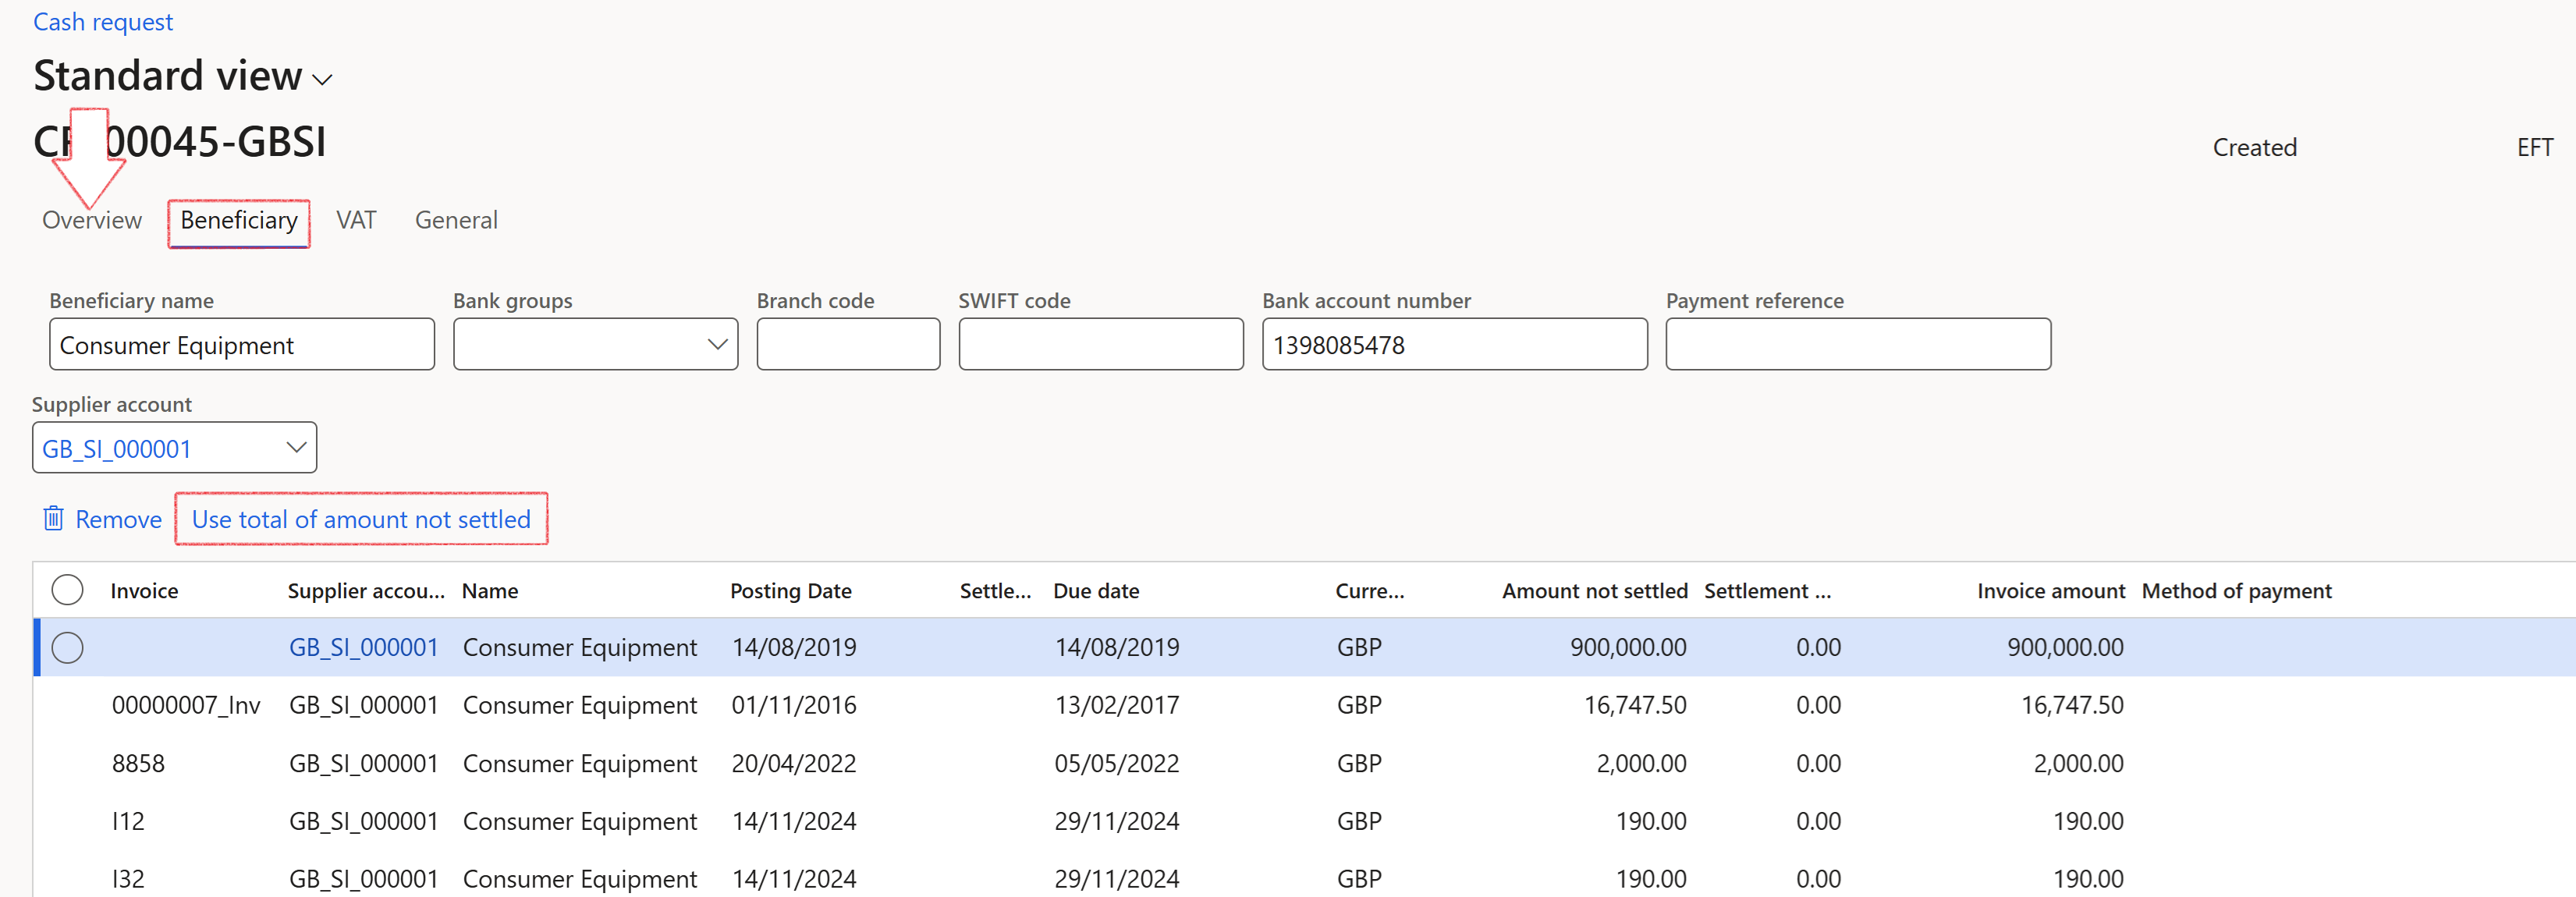
Task: Click posting date 20/04/2022 cell
Action: coord(793,763)
